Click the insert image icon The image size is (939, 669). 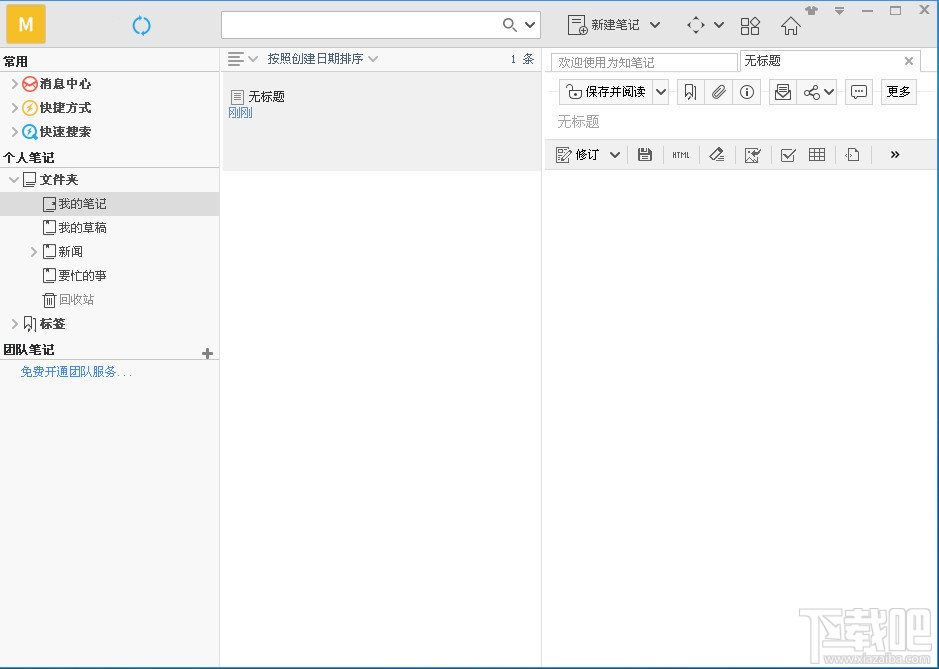coord(753,155)
